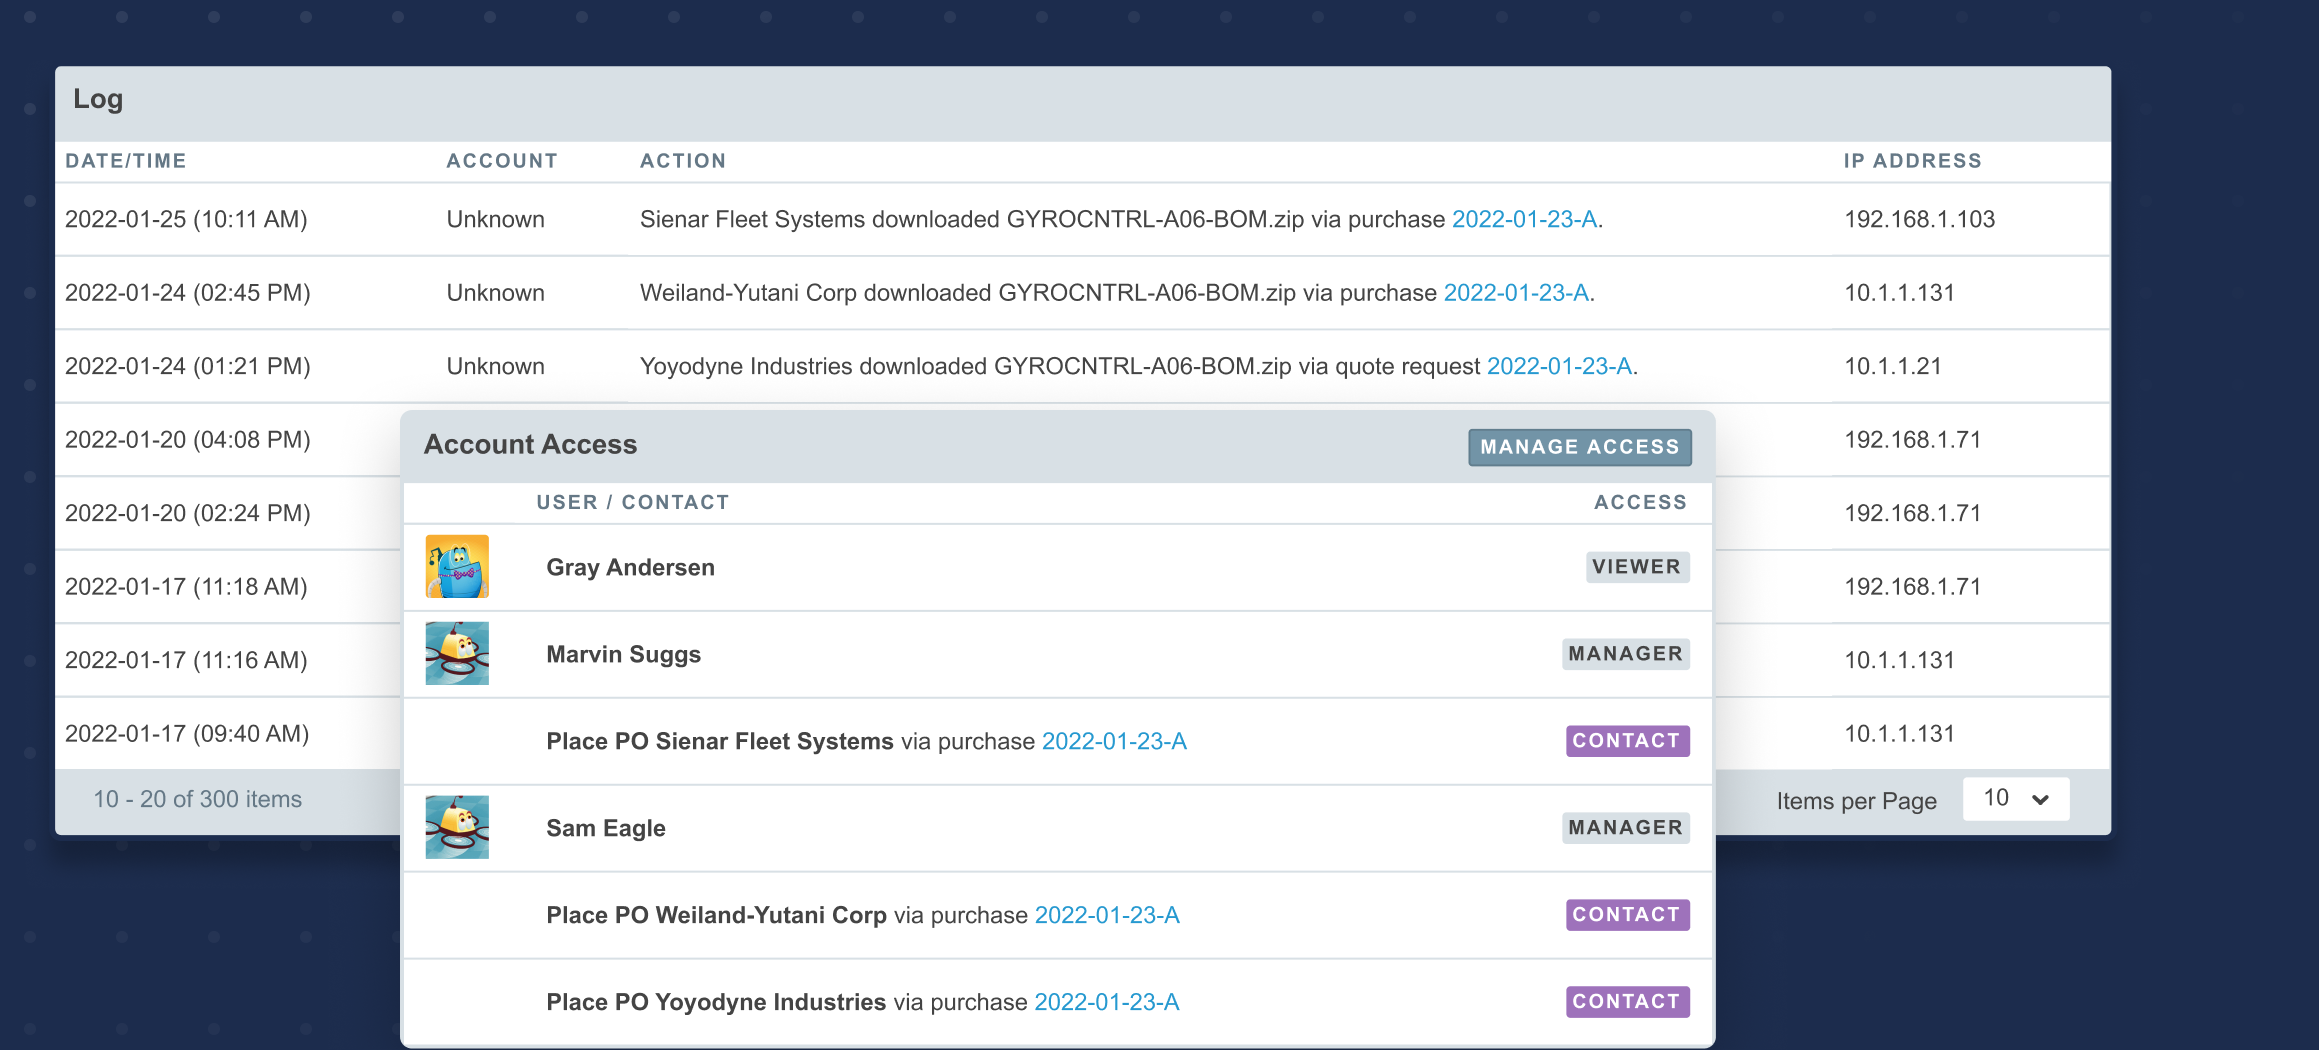Viewport: 2319px width, 1050px height.
Task: Click IP address 10.1.1.21
Action: pos(1893,366)
